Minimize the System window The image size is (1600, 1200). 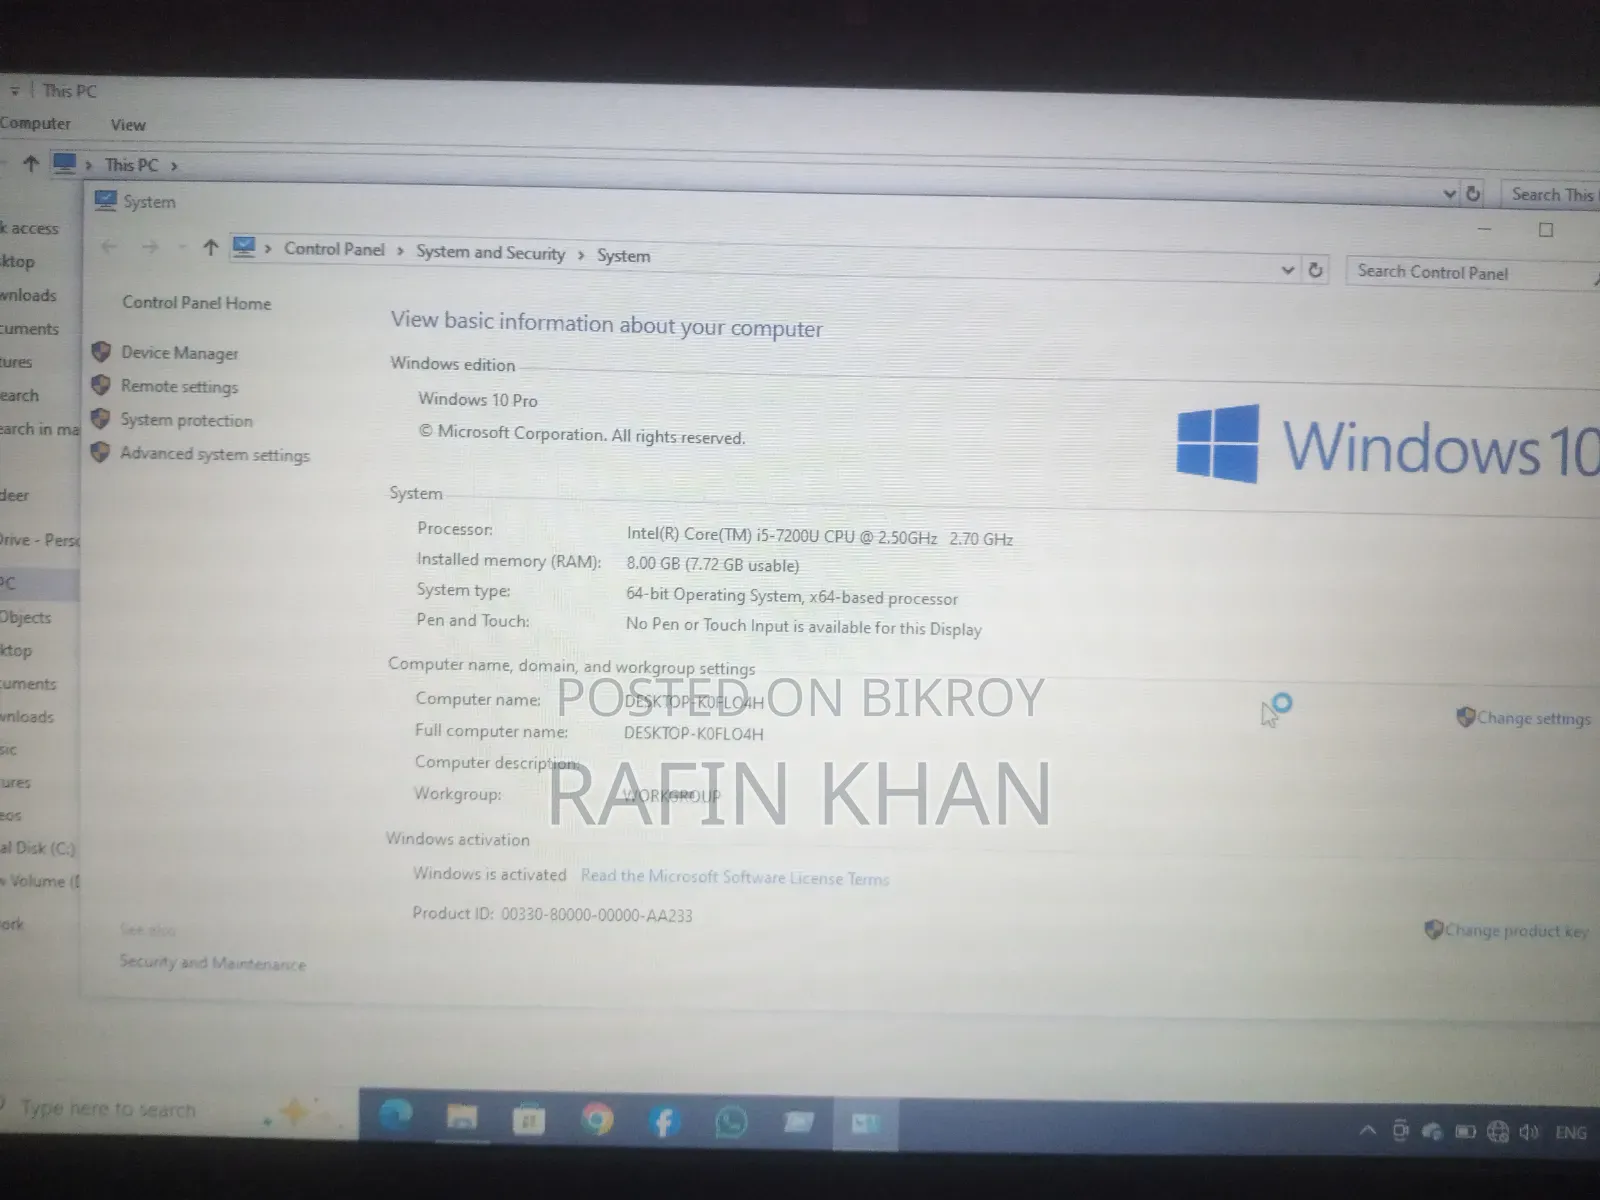click(x=1485, y=229)
